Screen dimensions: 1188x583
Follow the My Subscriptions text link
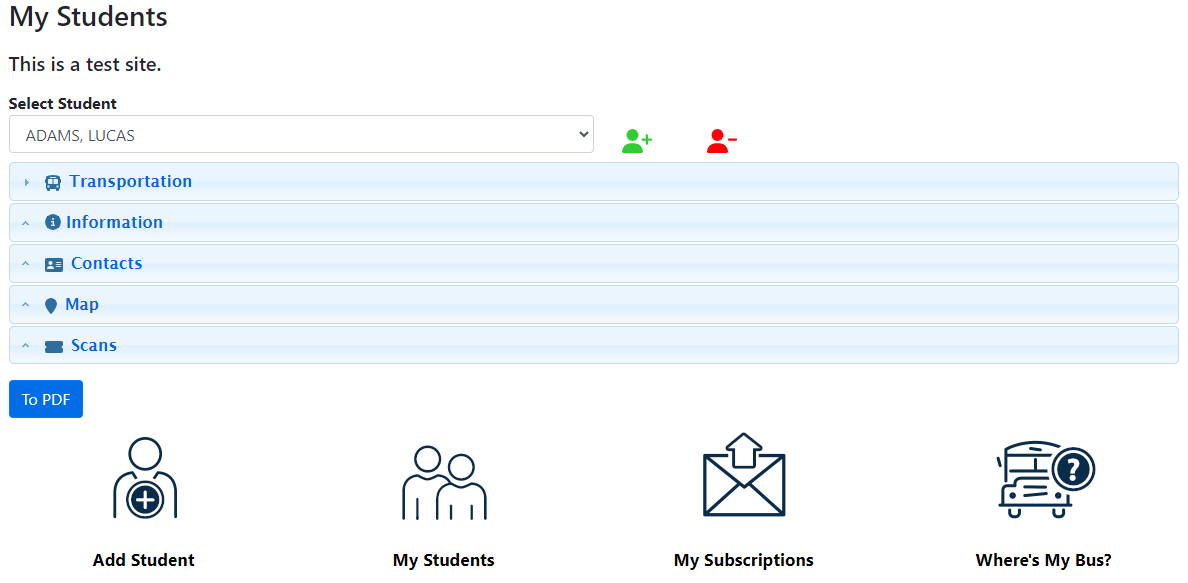[743, 560]
